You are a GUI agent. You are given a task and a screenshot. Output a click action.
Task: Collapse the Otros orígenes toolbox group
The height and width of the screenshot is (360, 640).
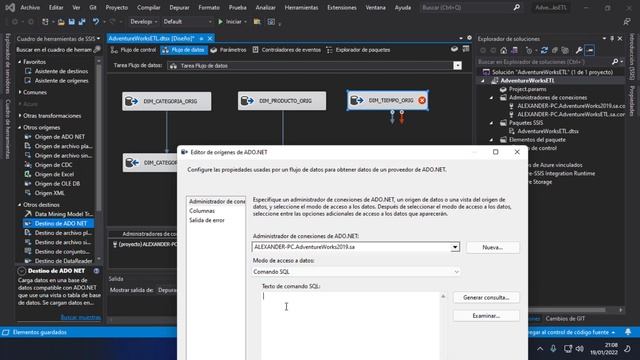[x=20, y=127]
